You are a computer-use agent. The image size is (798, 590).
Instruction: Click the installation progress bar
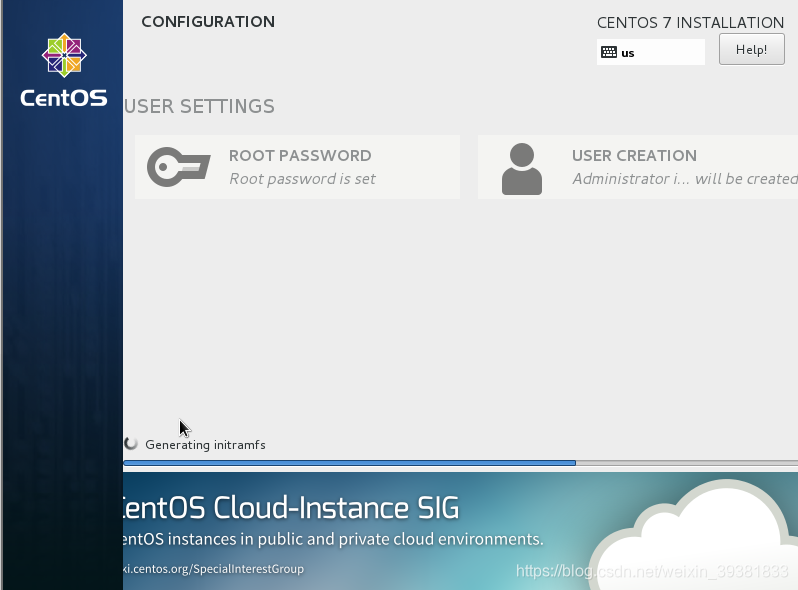(x=461, y=463)
